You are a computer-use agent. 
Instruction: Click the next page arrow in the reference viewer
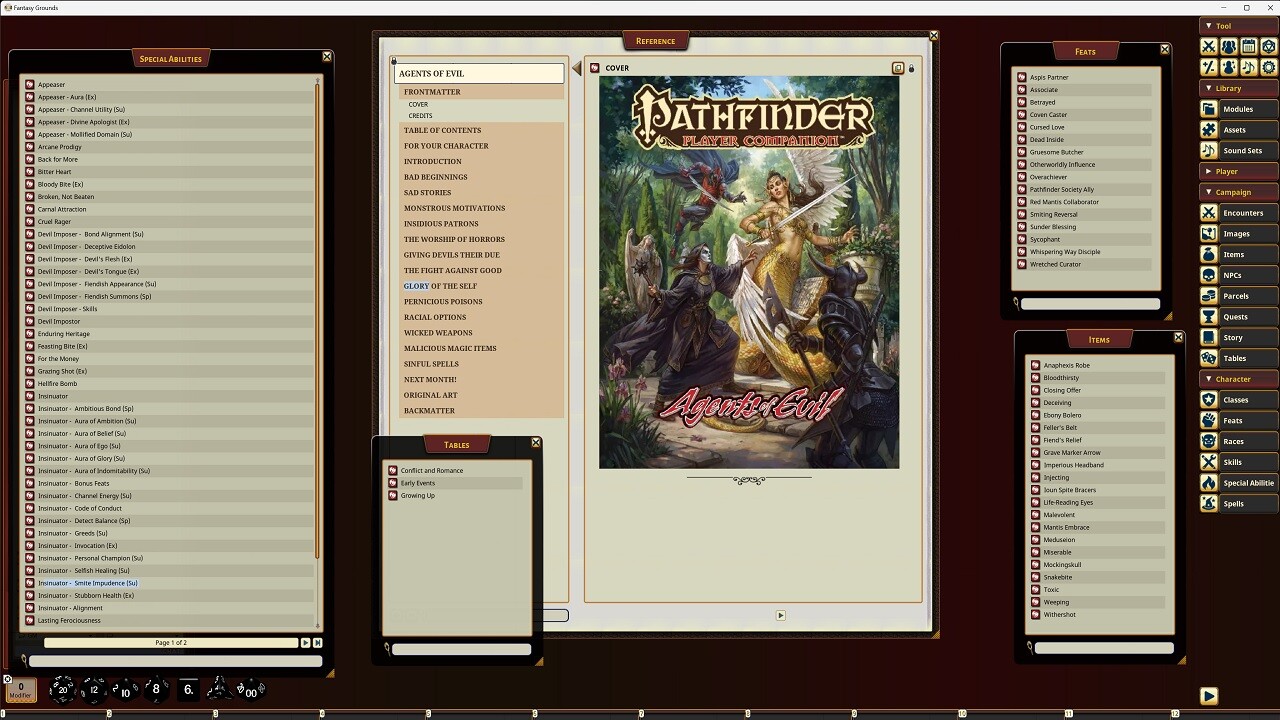click(x=781, y=614)
